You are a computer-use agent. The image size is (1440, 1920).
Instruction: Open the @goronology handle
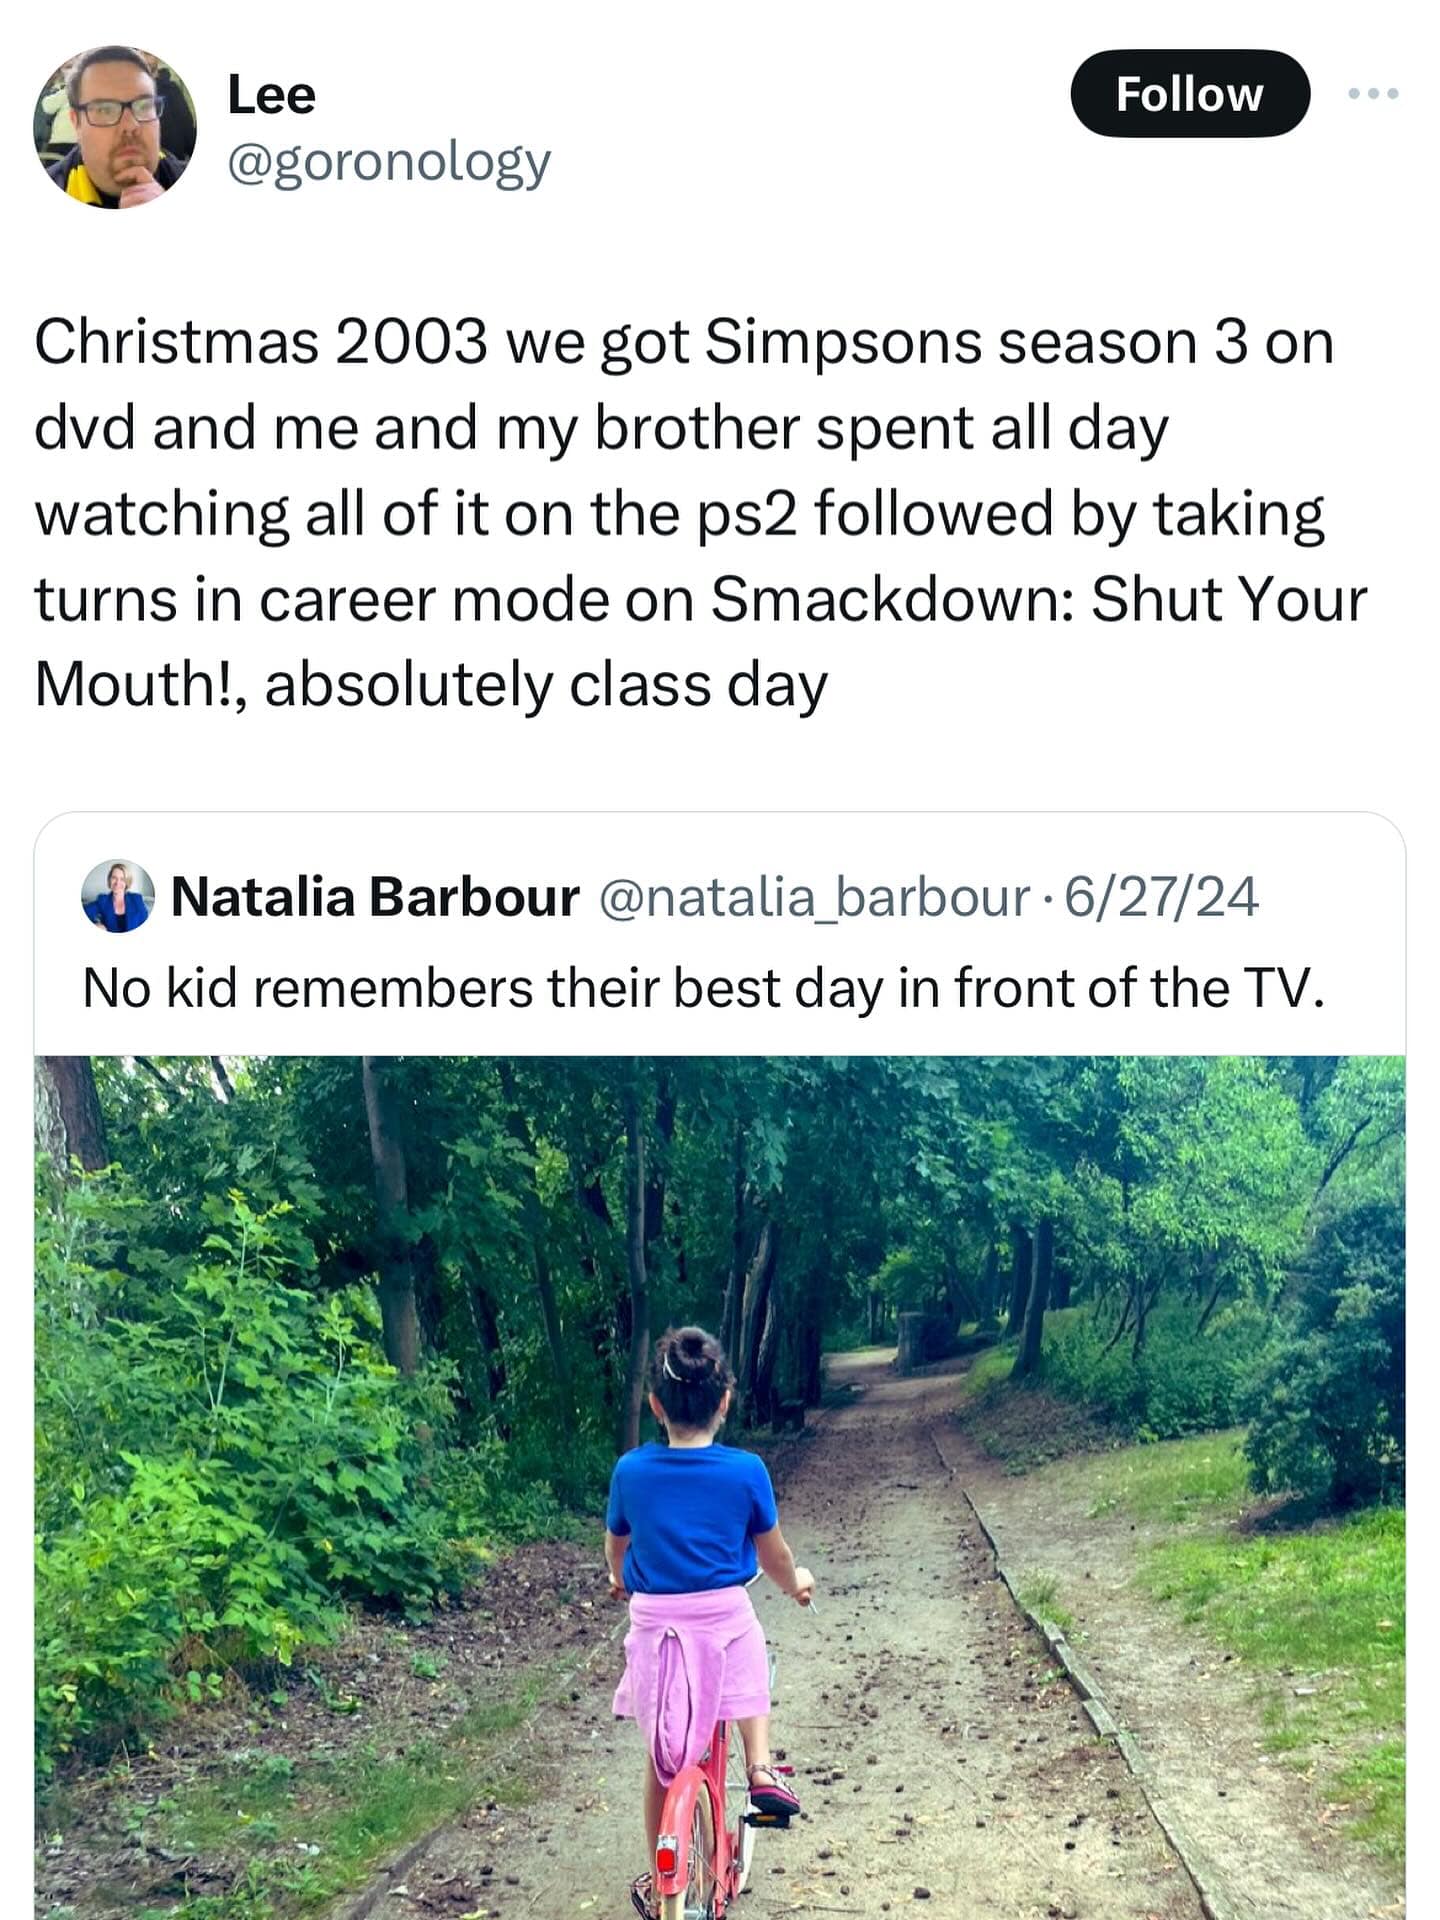point(389,162)
